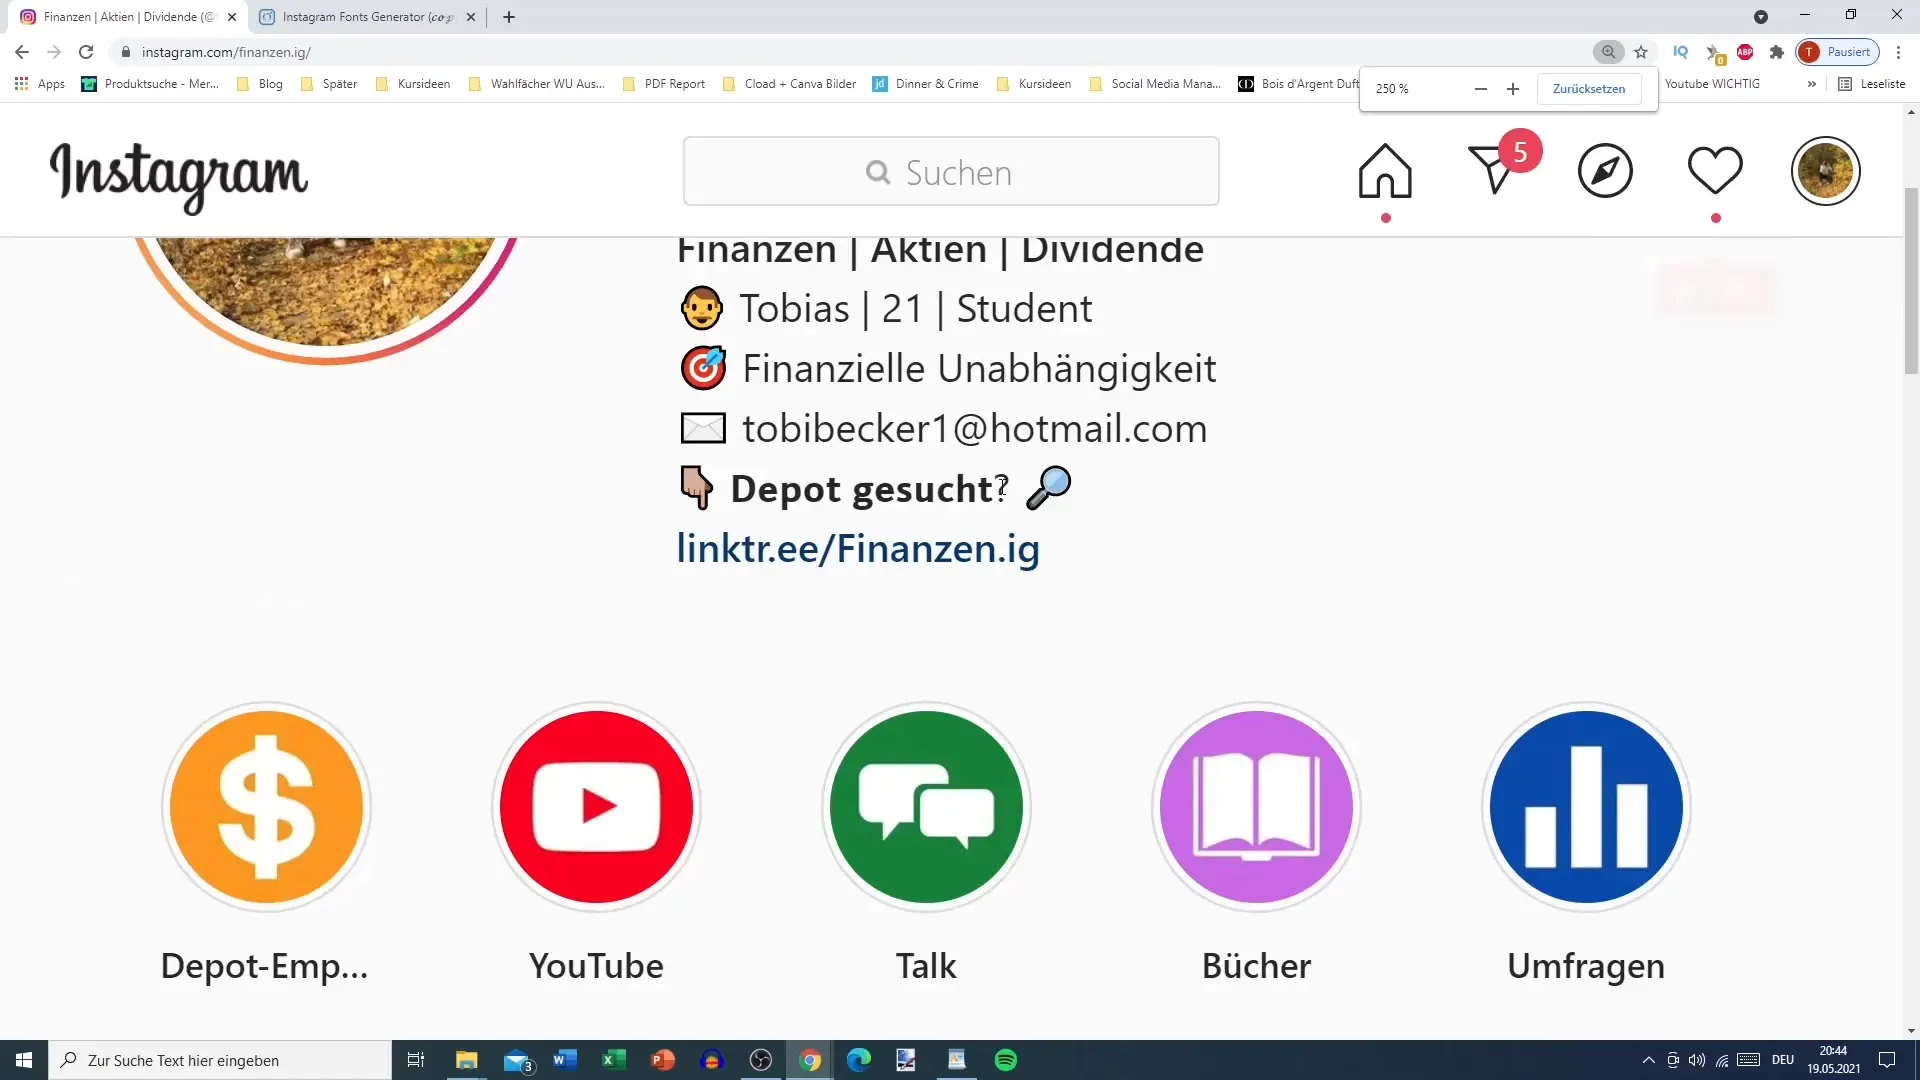Open the PDF Report bookmark folder
Image resolution: width=1920 pixels, height=1080 pixels.
[x=663, y=84]
